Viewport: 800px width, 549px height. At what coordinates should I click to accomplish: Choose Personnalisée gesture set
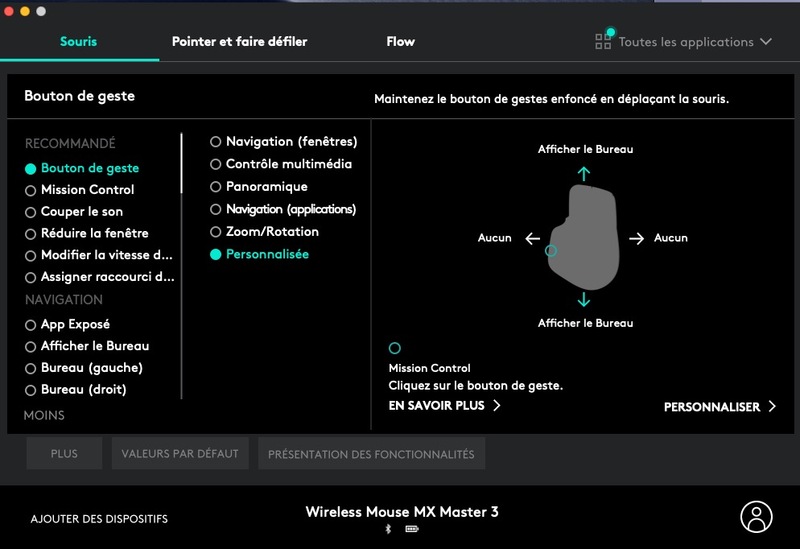click(x=259, y=254)
